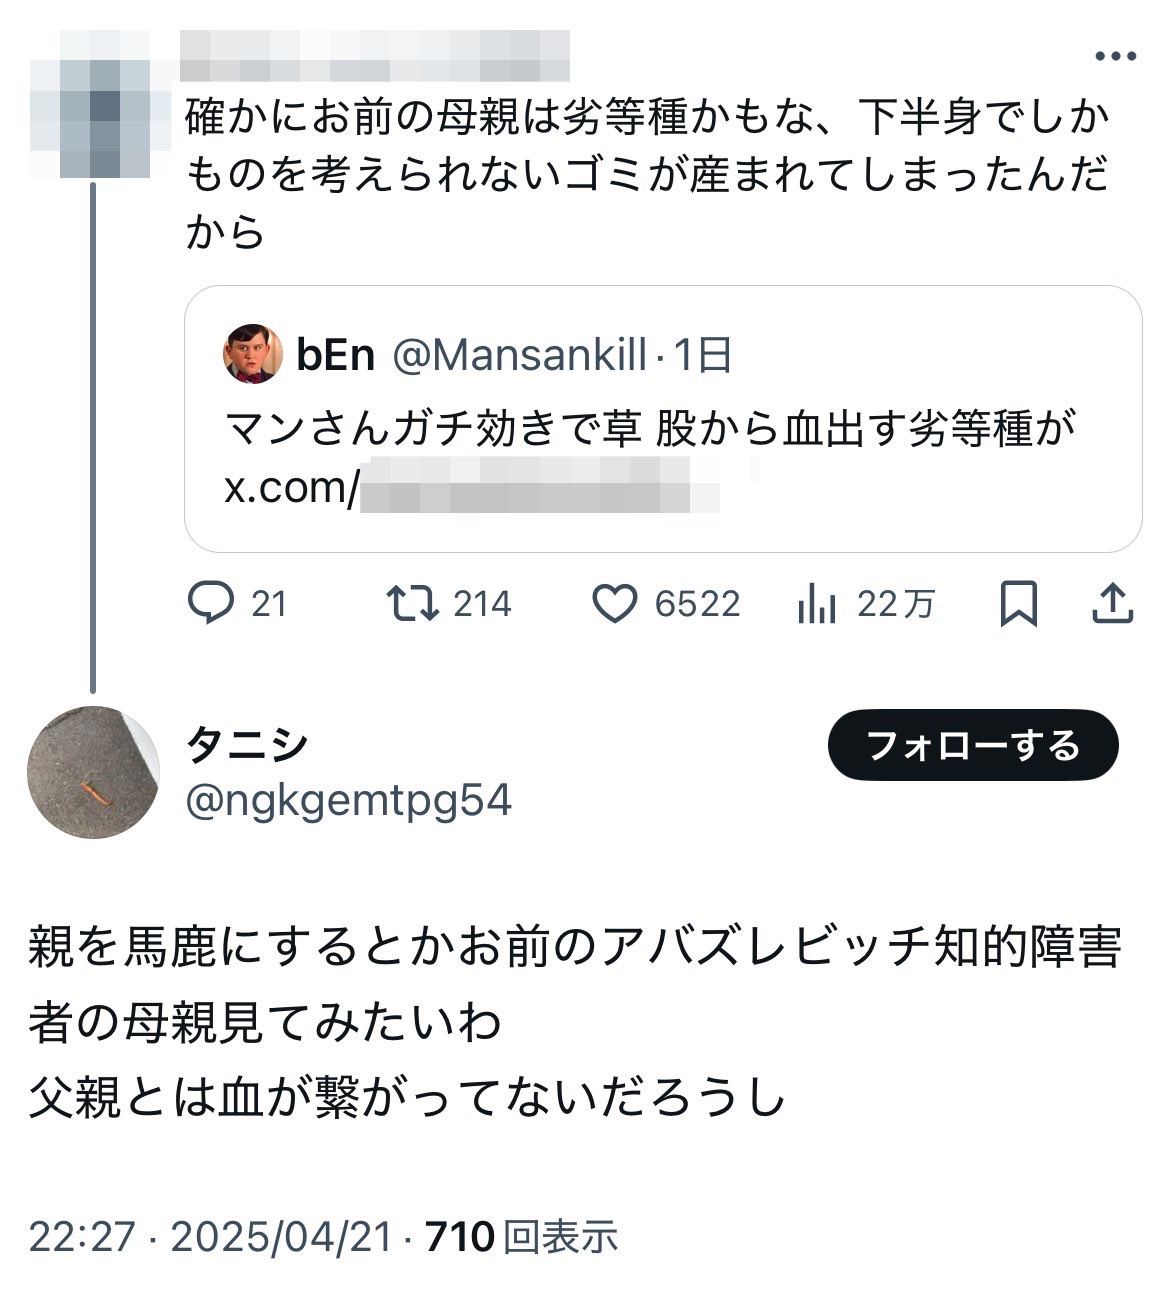Like the post with the heart icon
This screenshot has height=1298, width=1170.
coord(614,604)
